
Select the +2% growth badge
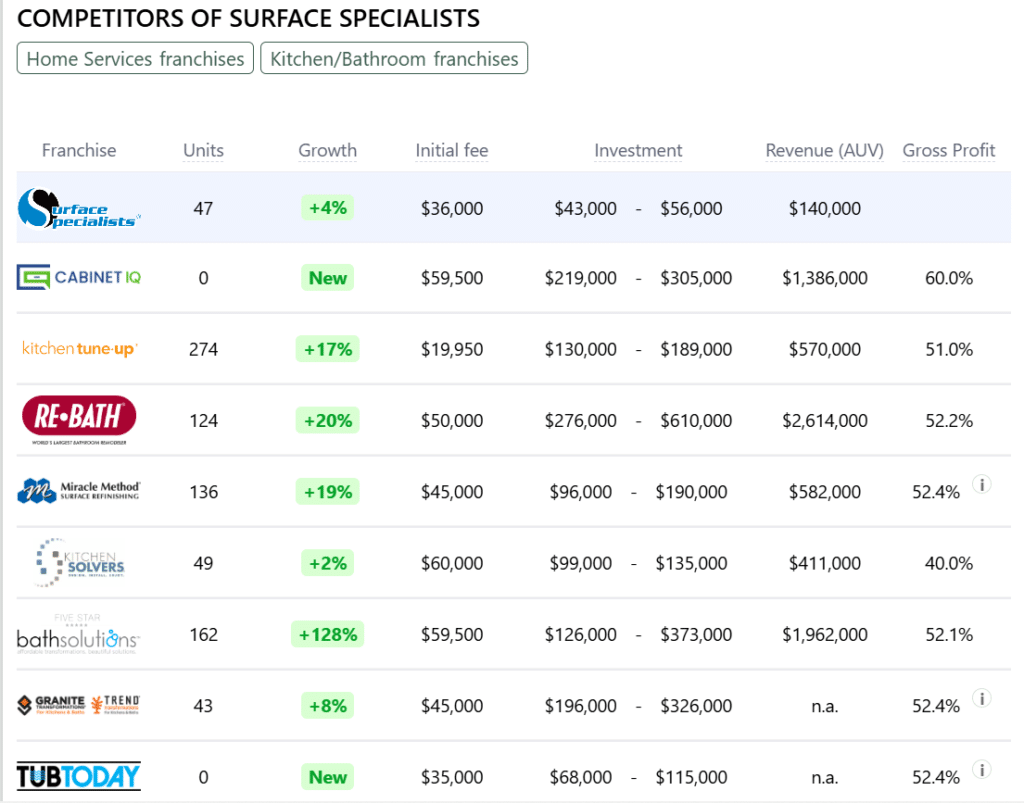coord(327,562)
